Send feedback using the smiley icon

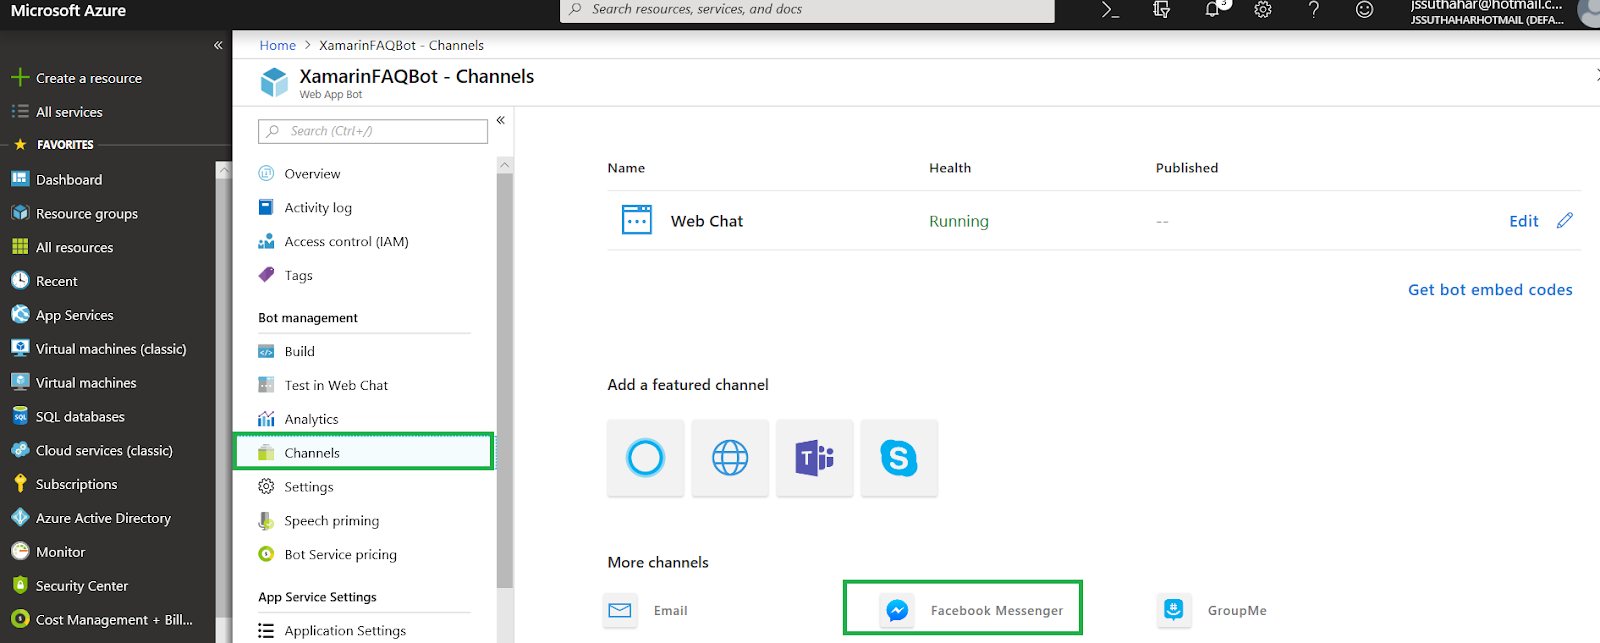tap(1364, 10)
